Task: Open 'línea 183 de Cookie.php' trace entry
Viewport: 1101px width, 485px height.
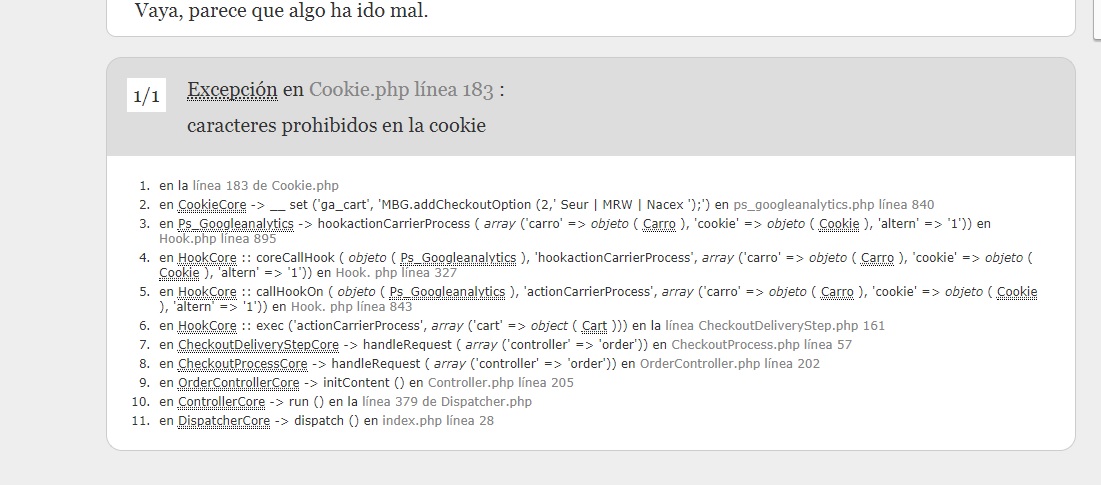Action: point(265,186)
